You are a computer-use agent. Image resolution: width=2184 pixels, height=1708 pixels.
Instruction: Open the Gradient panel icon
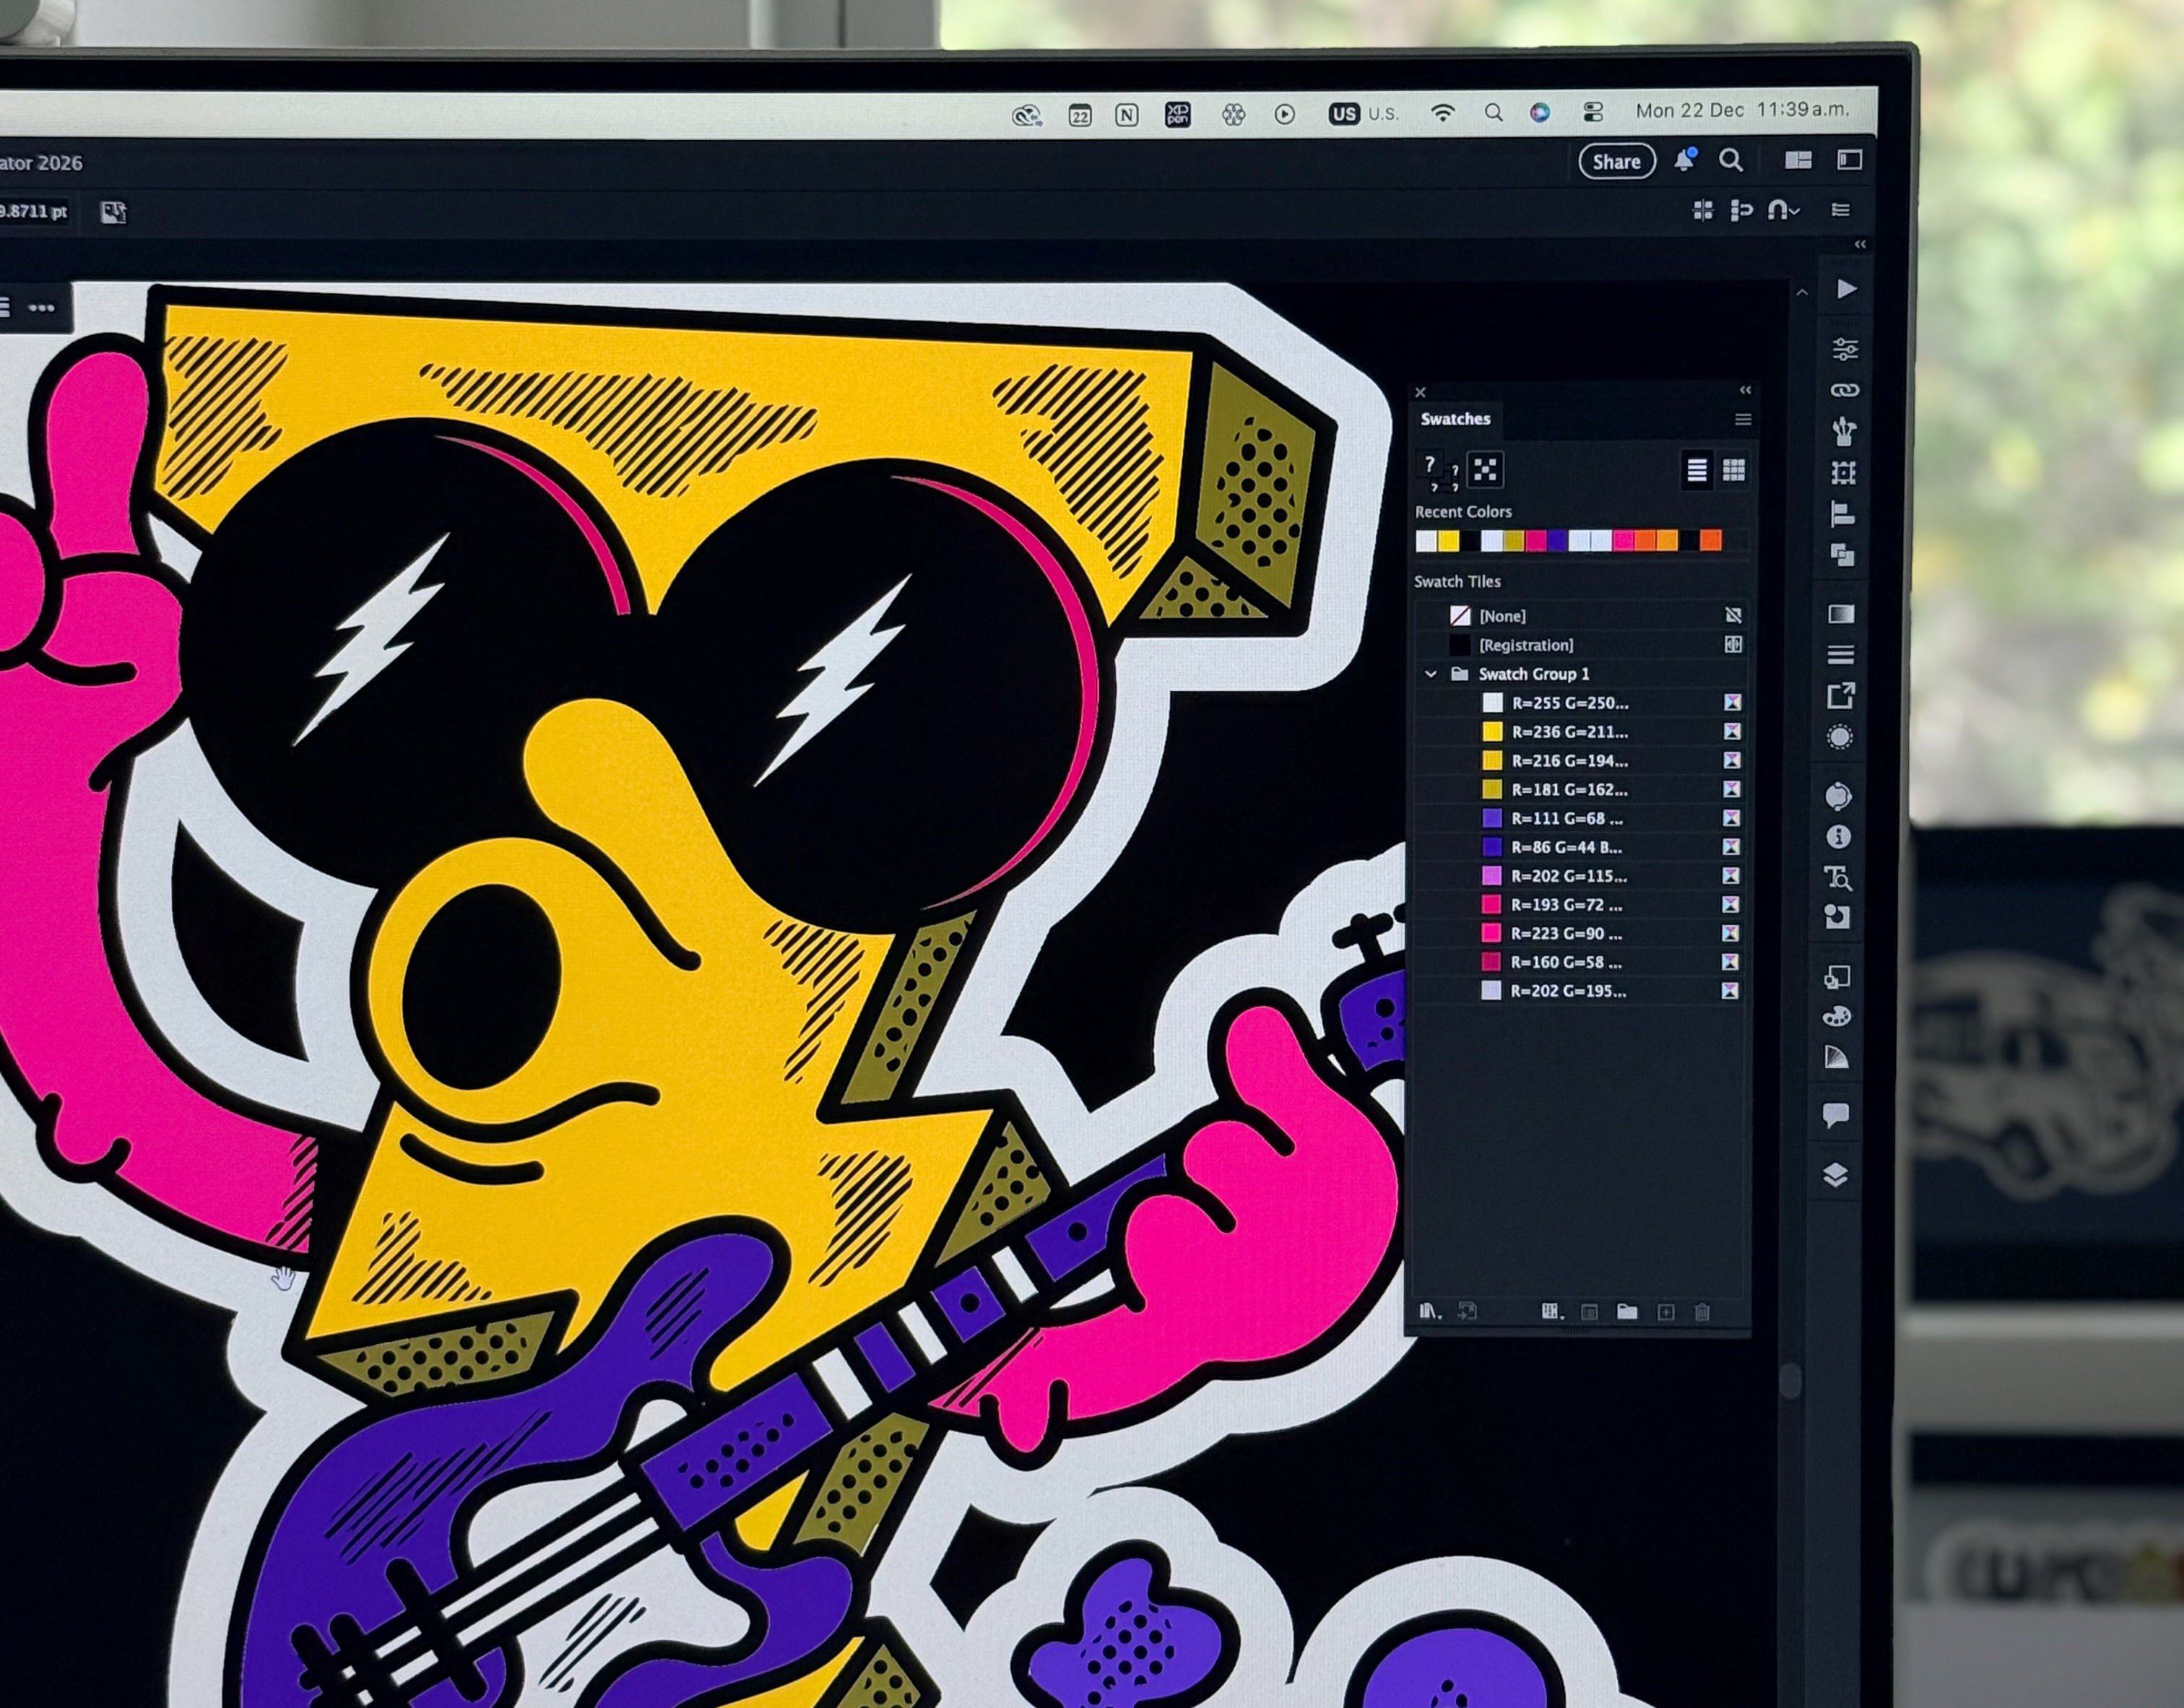[1841, 613]
